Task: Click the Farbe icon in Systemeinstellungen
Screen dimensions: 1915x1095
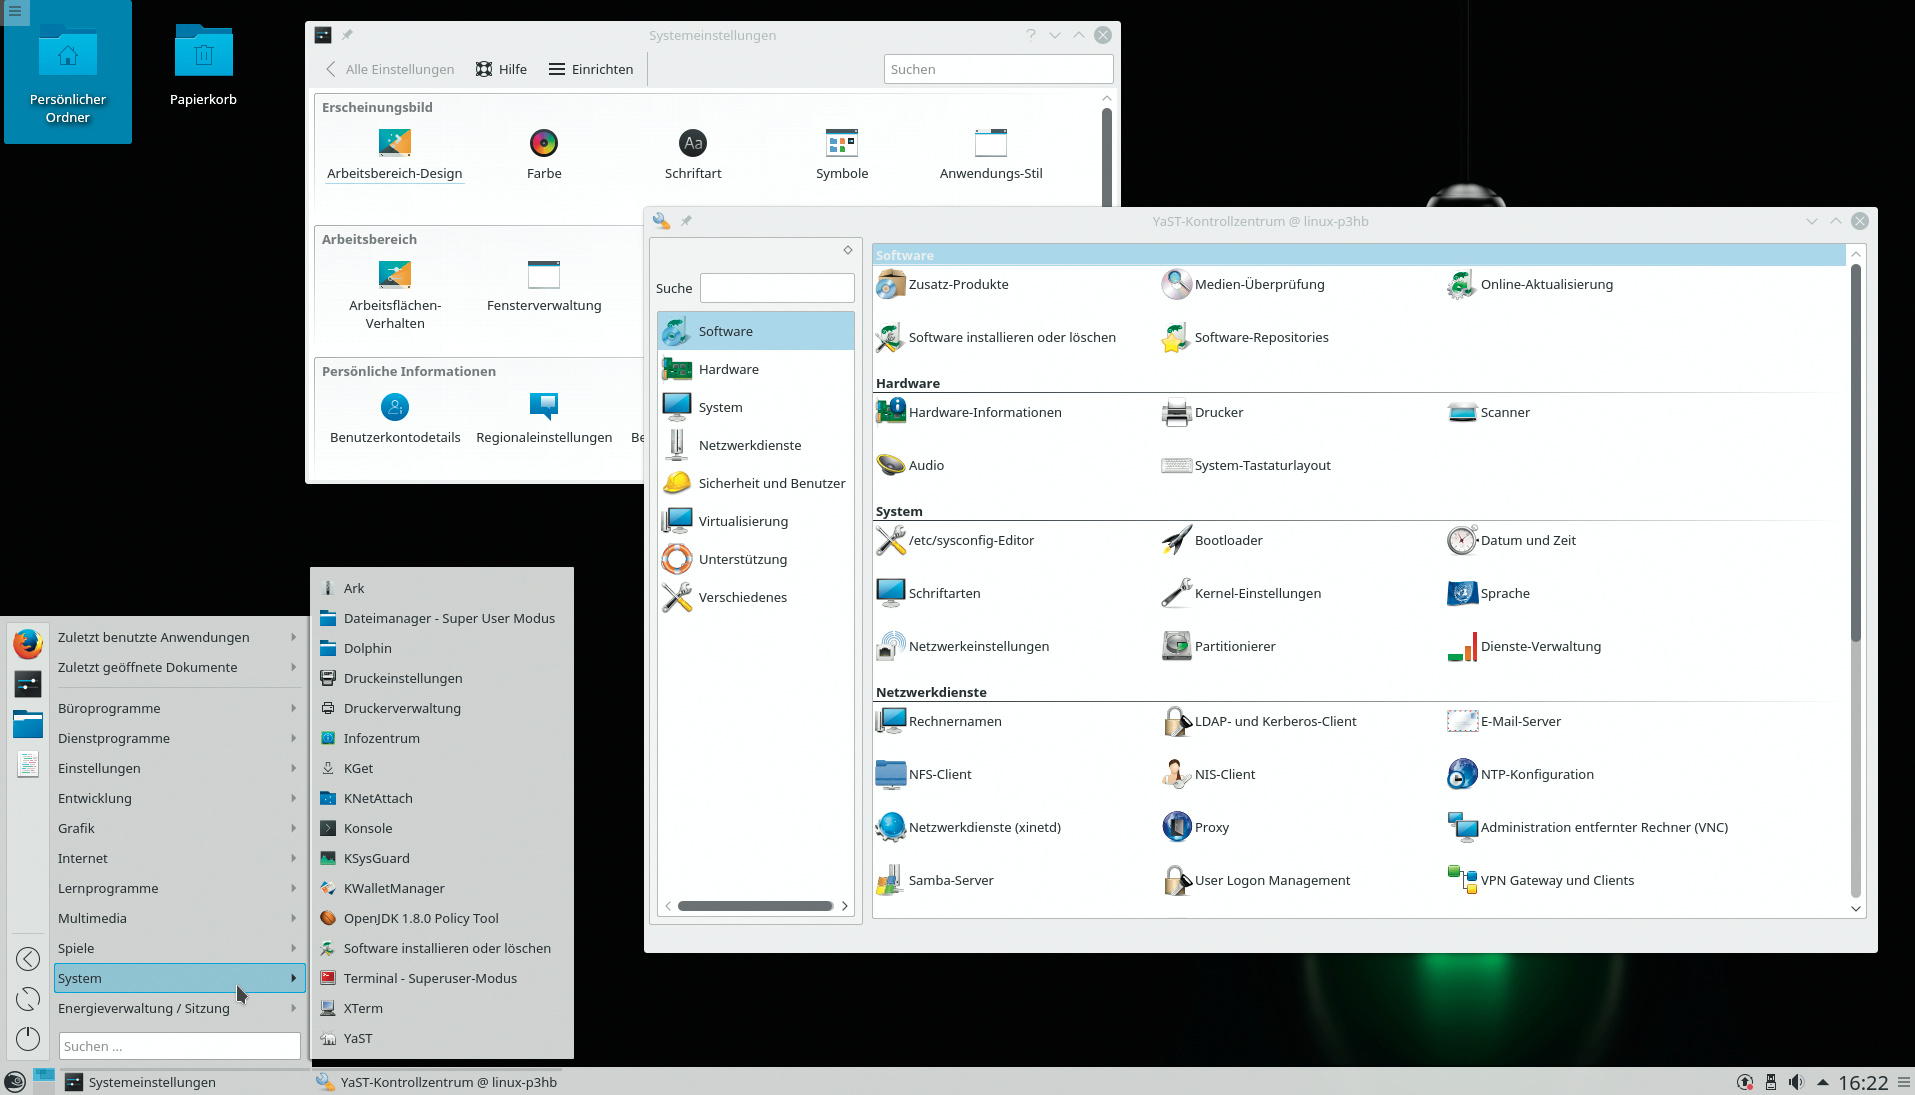Action: pos(543,144)
